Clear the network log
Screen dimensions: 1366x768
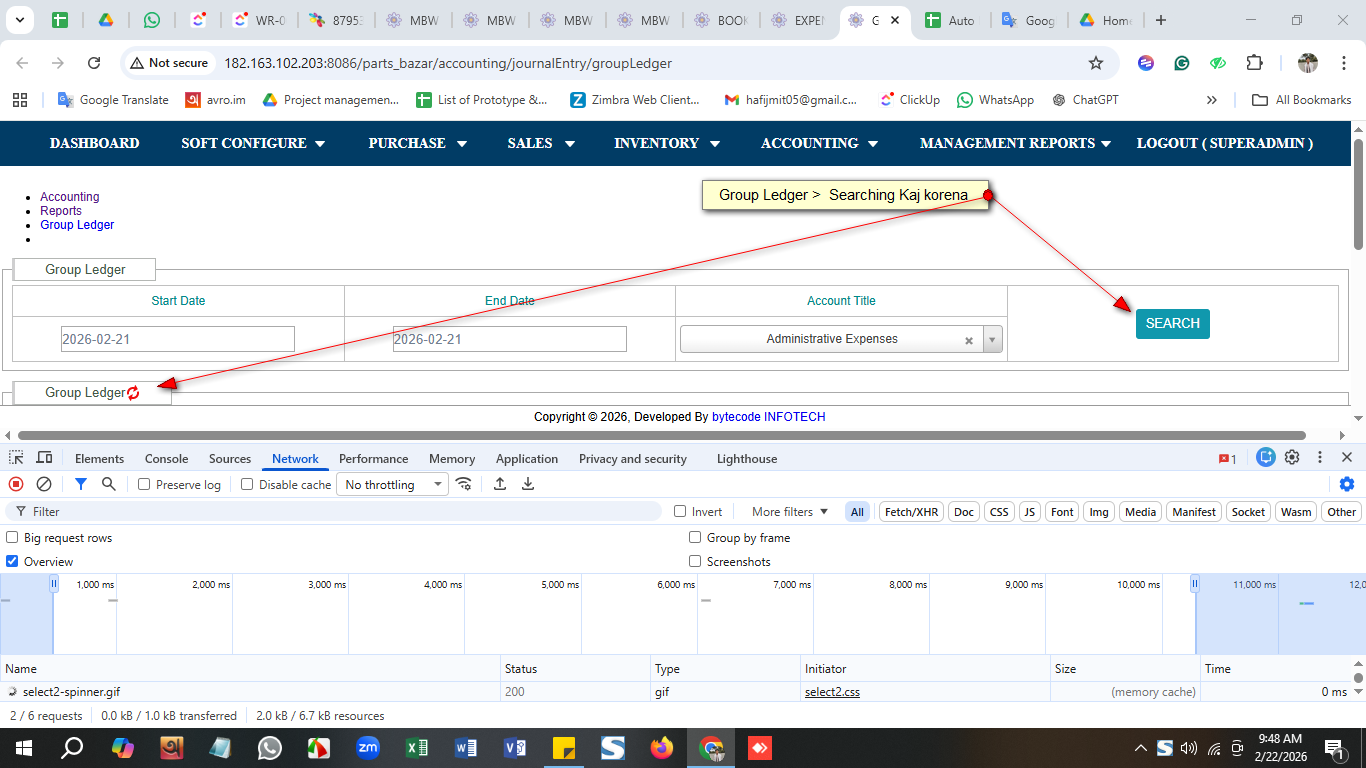pos(44,484)
